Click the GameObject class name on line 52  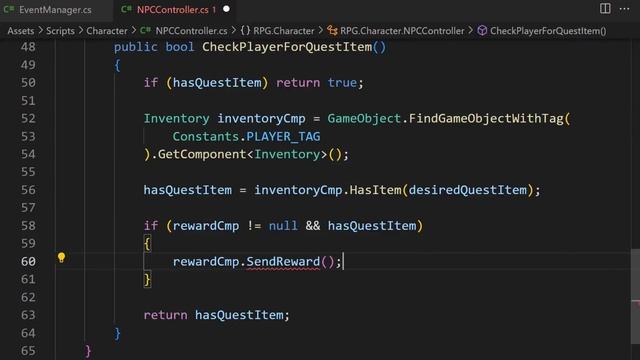[x=364, y=118]
